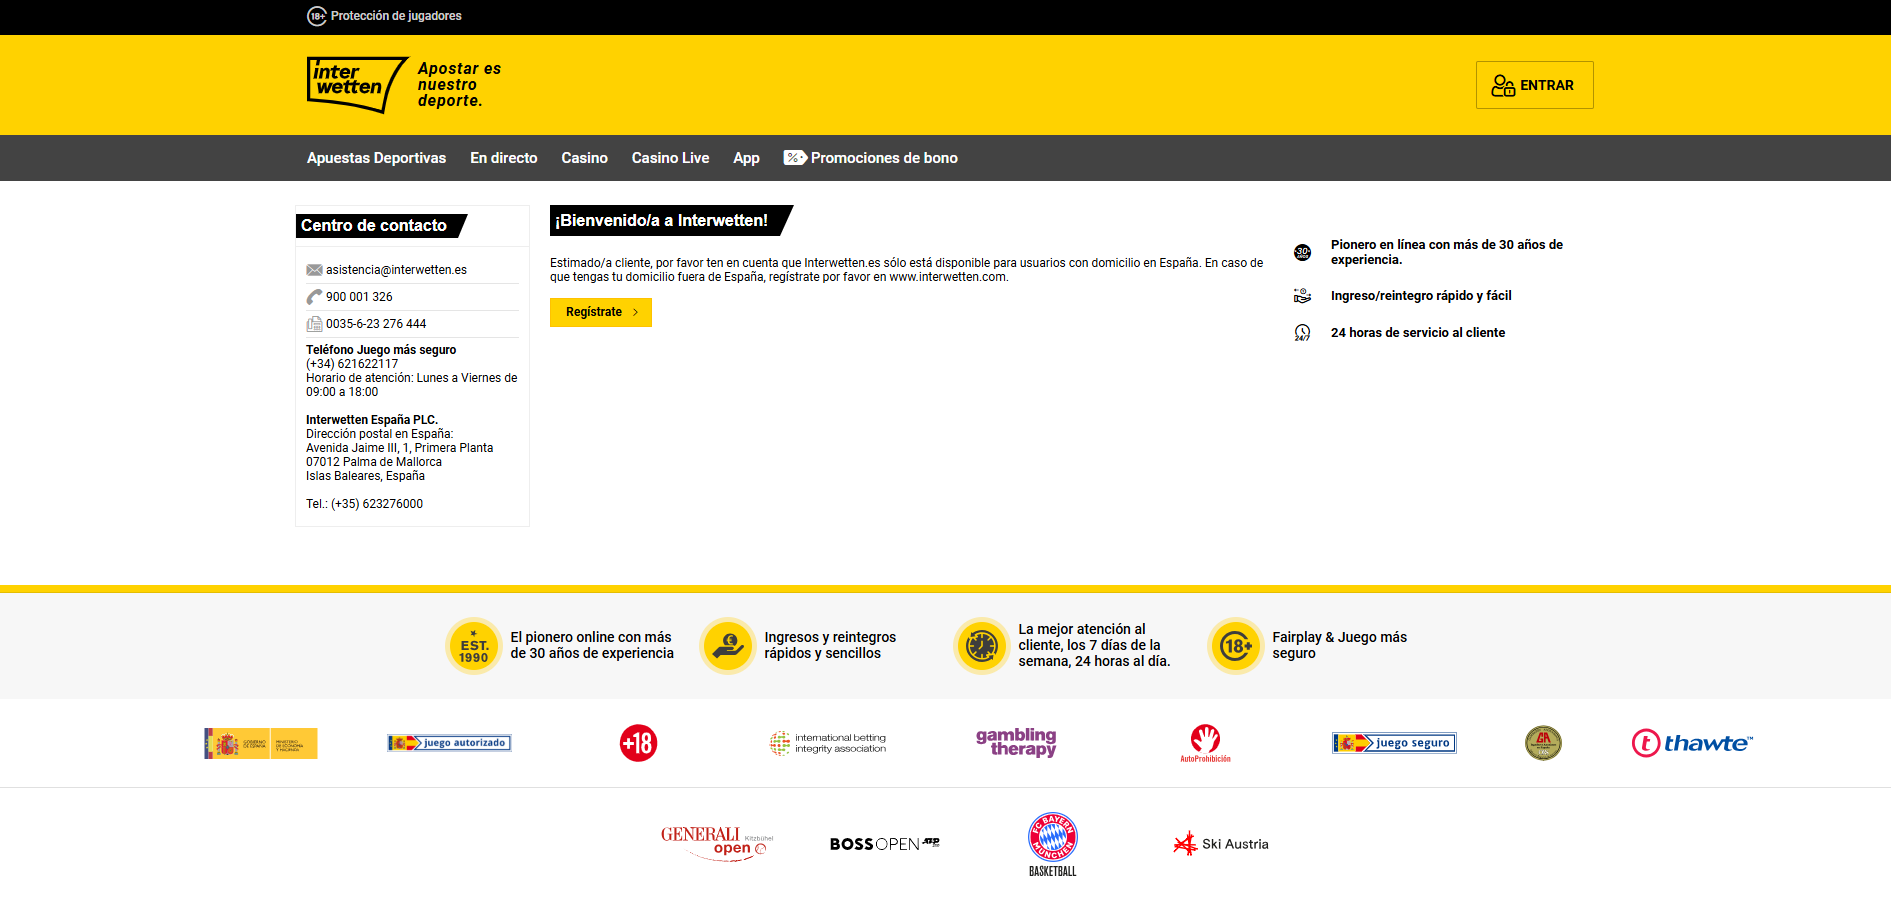Open Apuestas Deportivas menu

coord(376,158)
